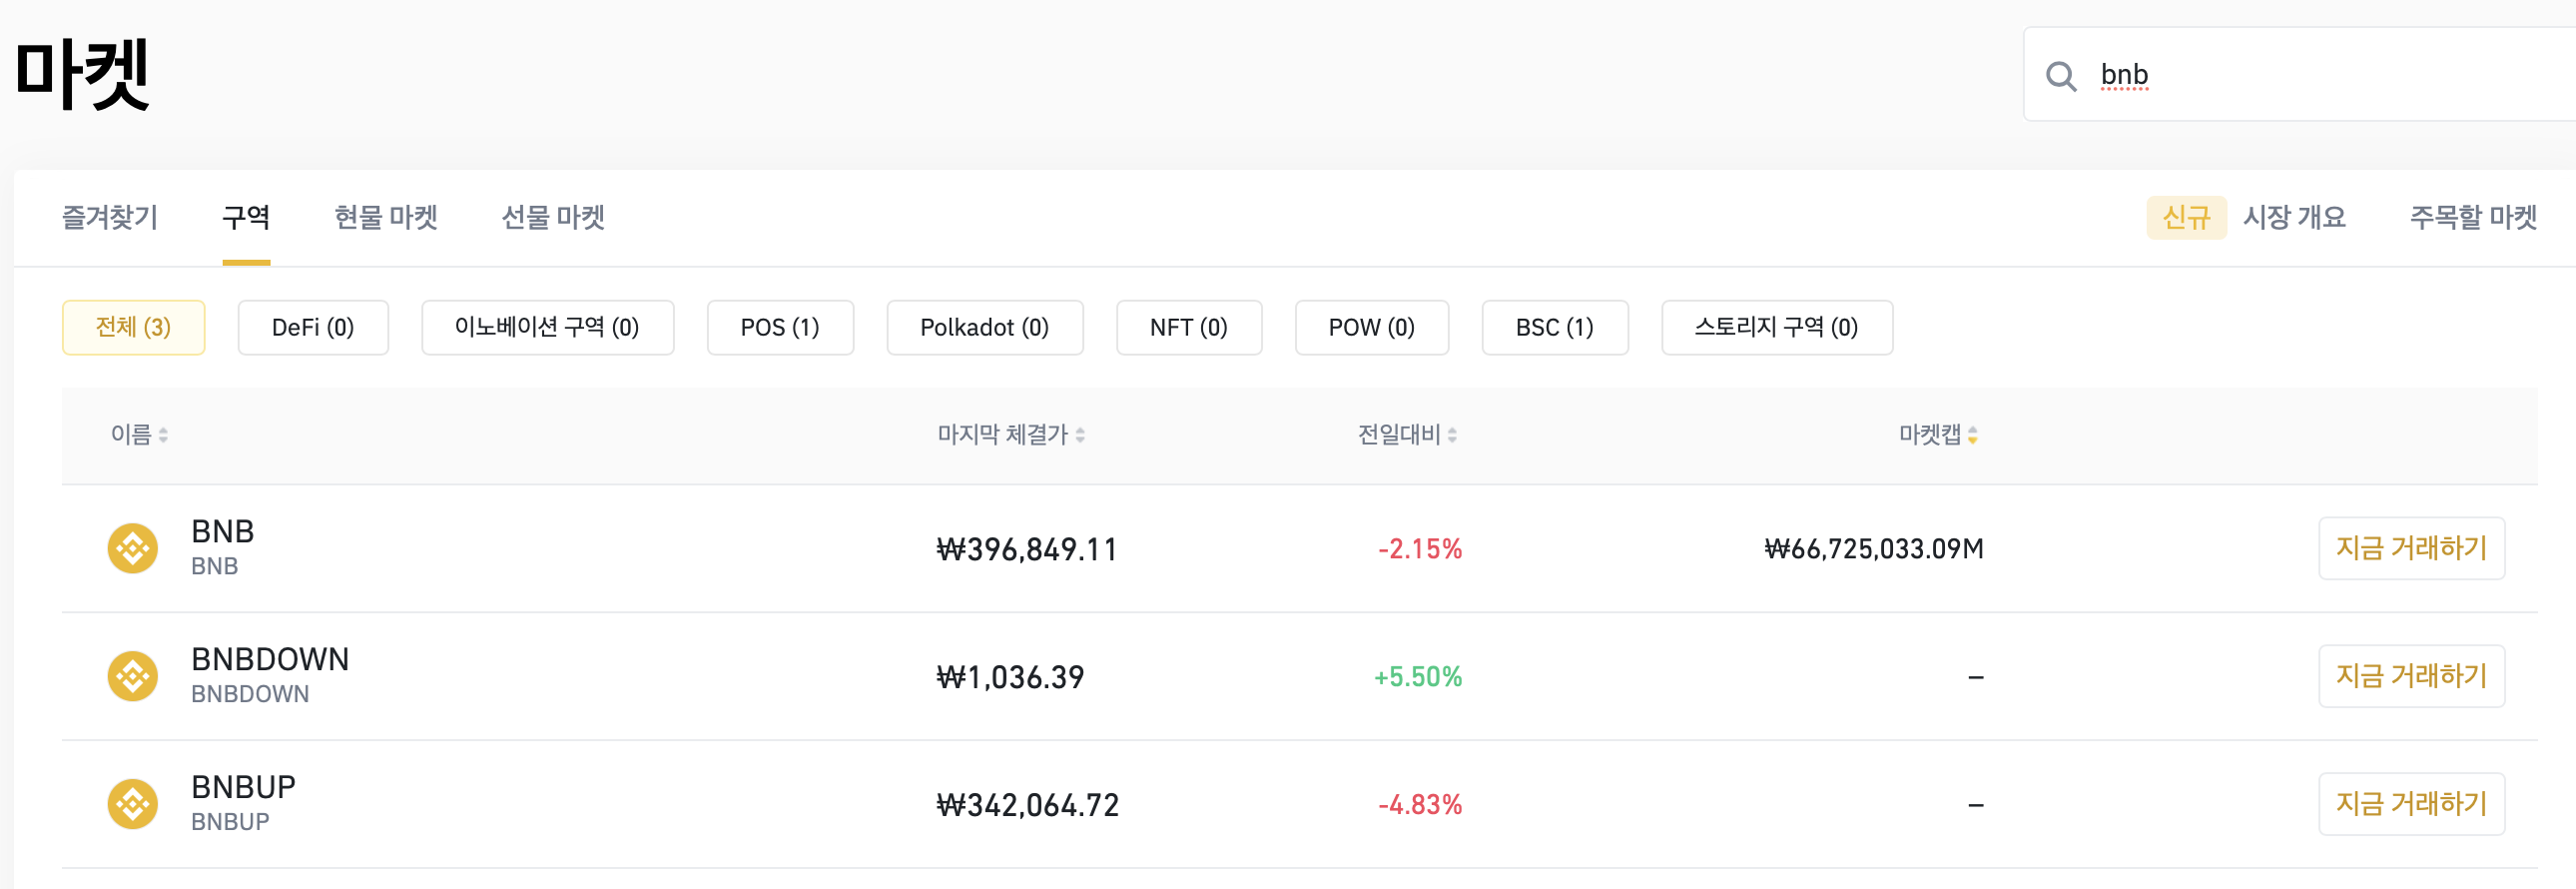Select the 이노베이션 구역 (0) filter

547,327
